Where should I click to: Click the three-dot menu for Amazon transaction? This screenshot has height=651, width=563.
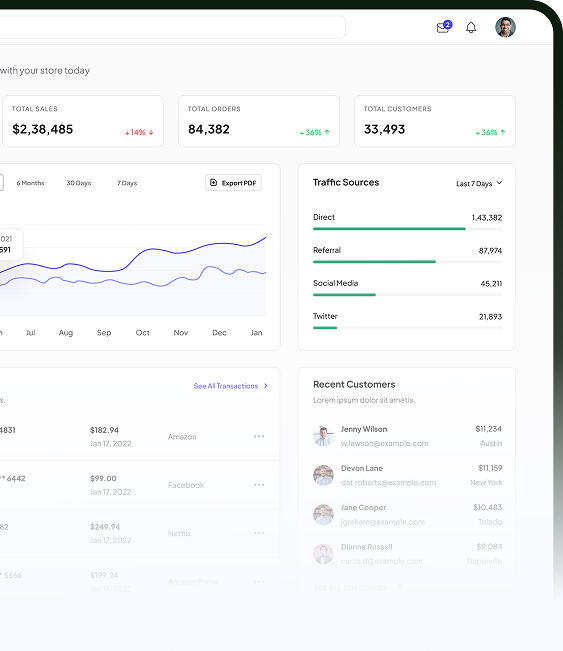pyautogui.click(x=259, y=436)
